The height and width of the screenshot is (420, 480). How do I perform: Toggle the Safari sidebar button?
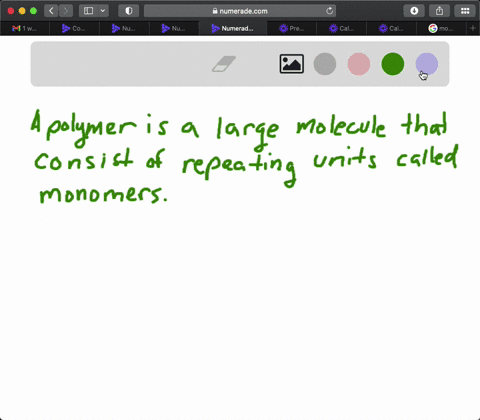pos(89,11)
